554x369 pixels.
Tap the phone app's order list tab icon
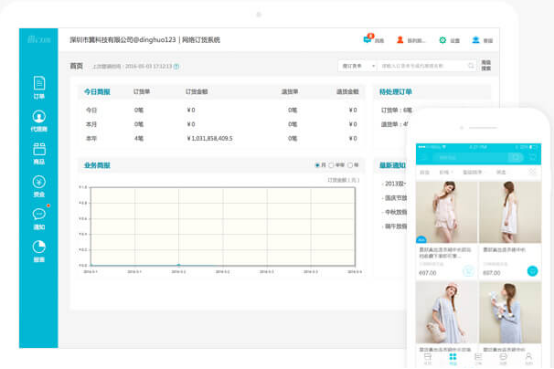click(x=478, y=356)
